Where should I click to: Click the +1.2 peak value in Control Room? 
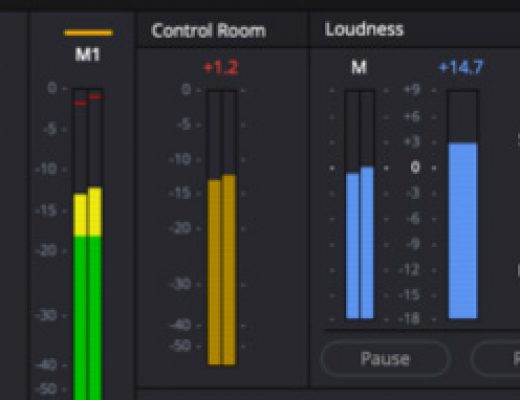(221, 67)
